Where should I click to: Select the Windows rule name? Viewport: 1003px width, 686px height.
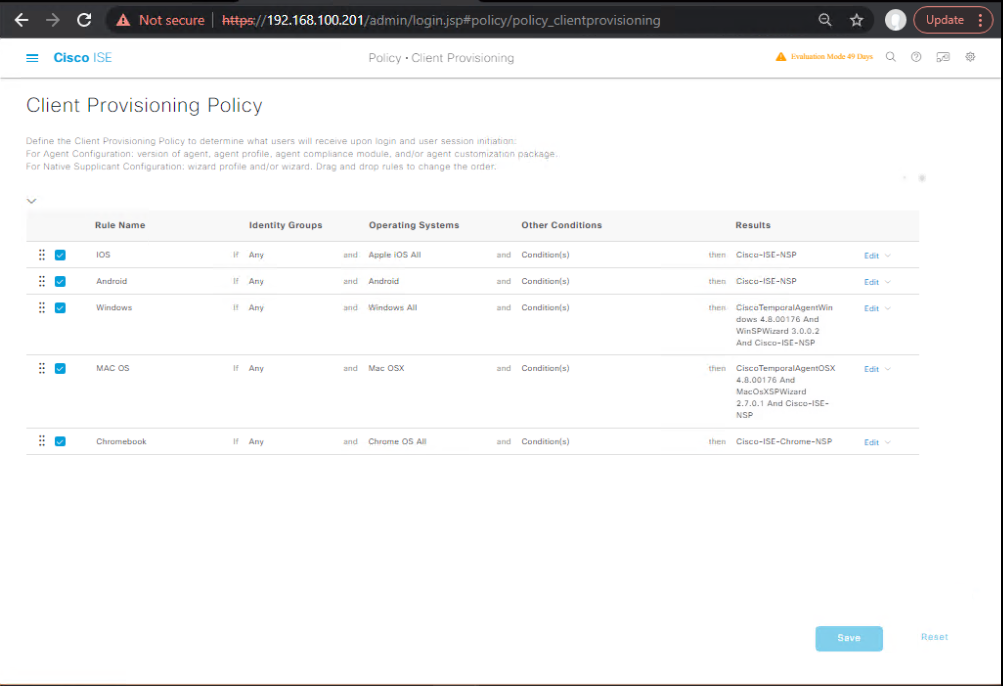pyautogui.click(x=114, y=307)
